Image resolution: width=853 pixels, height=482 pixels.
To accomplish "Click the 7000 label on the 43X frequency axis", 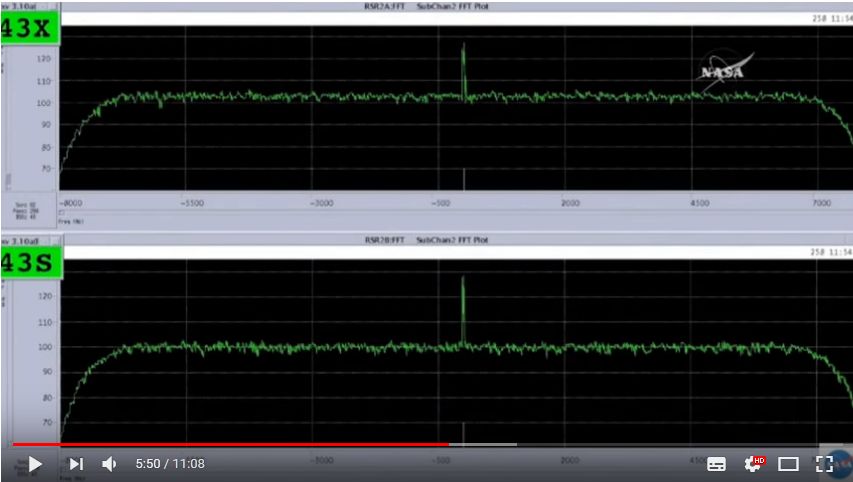I will 821,203.
